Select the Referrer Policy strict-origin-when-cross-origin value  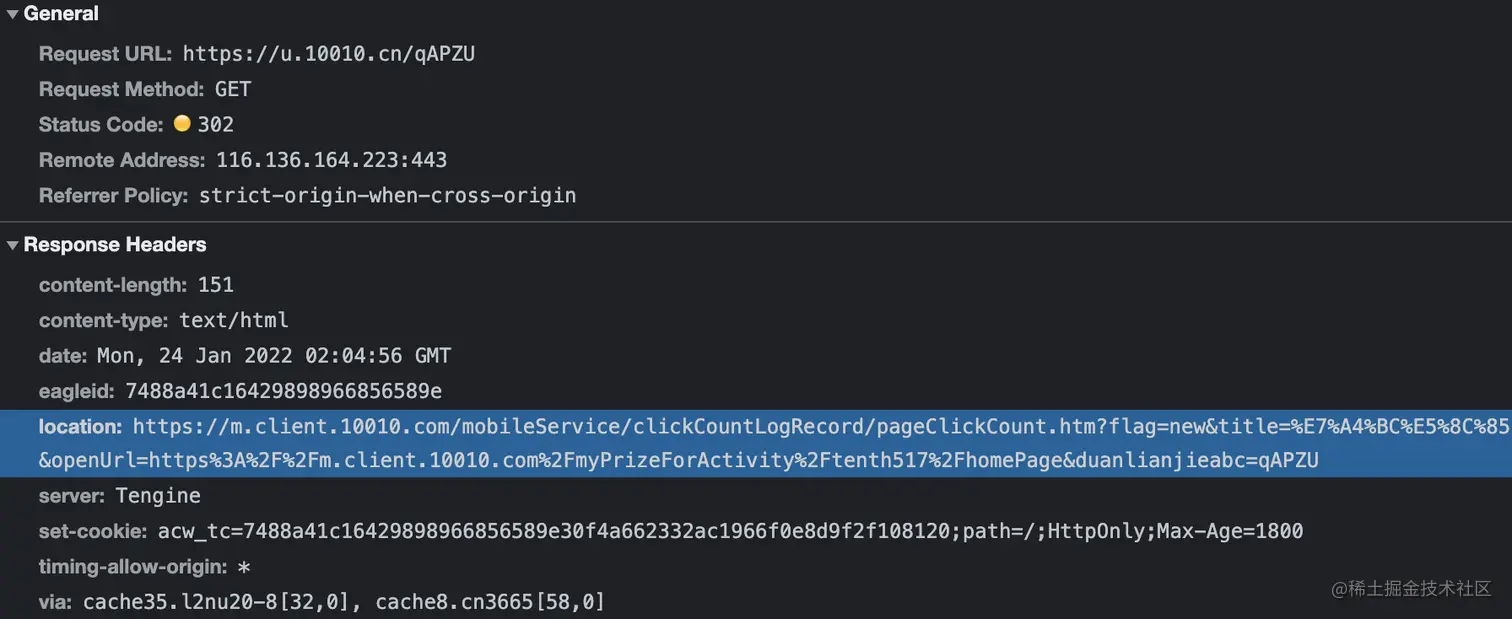(x=388, y=196)
